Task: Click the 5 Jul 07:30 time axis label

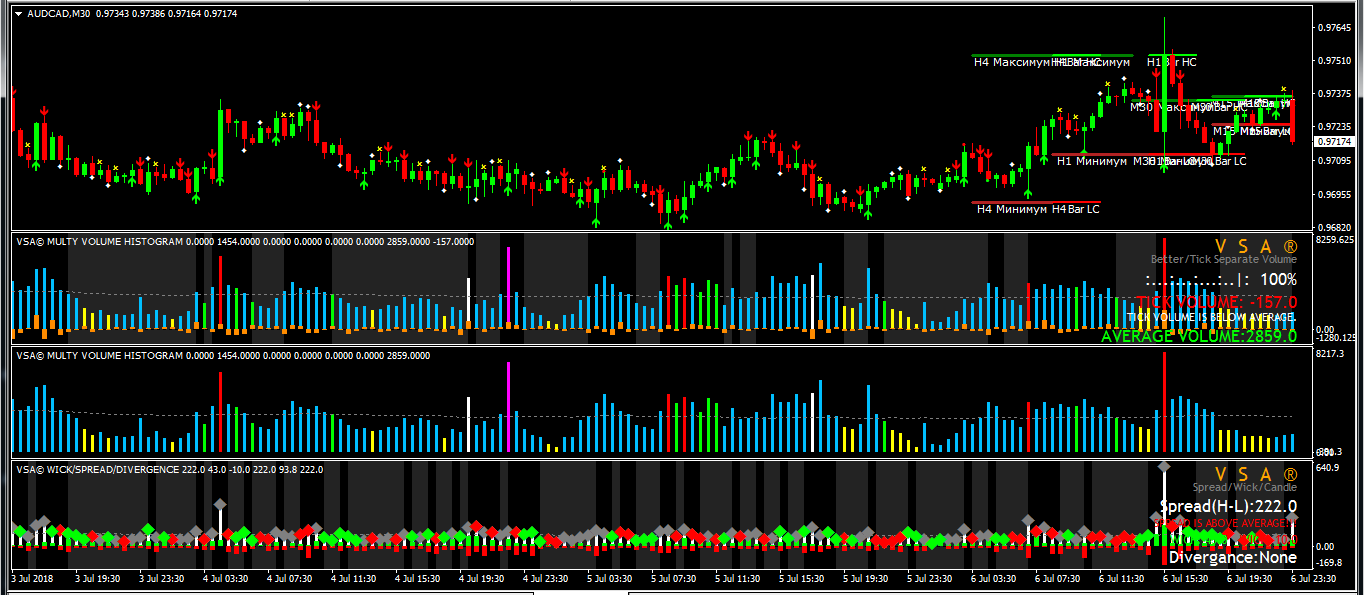Action: click(x=673, y=578)
